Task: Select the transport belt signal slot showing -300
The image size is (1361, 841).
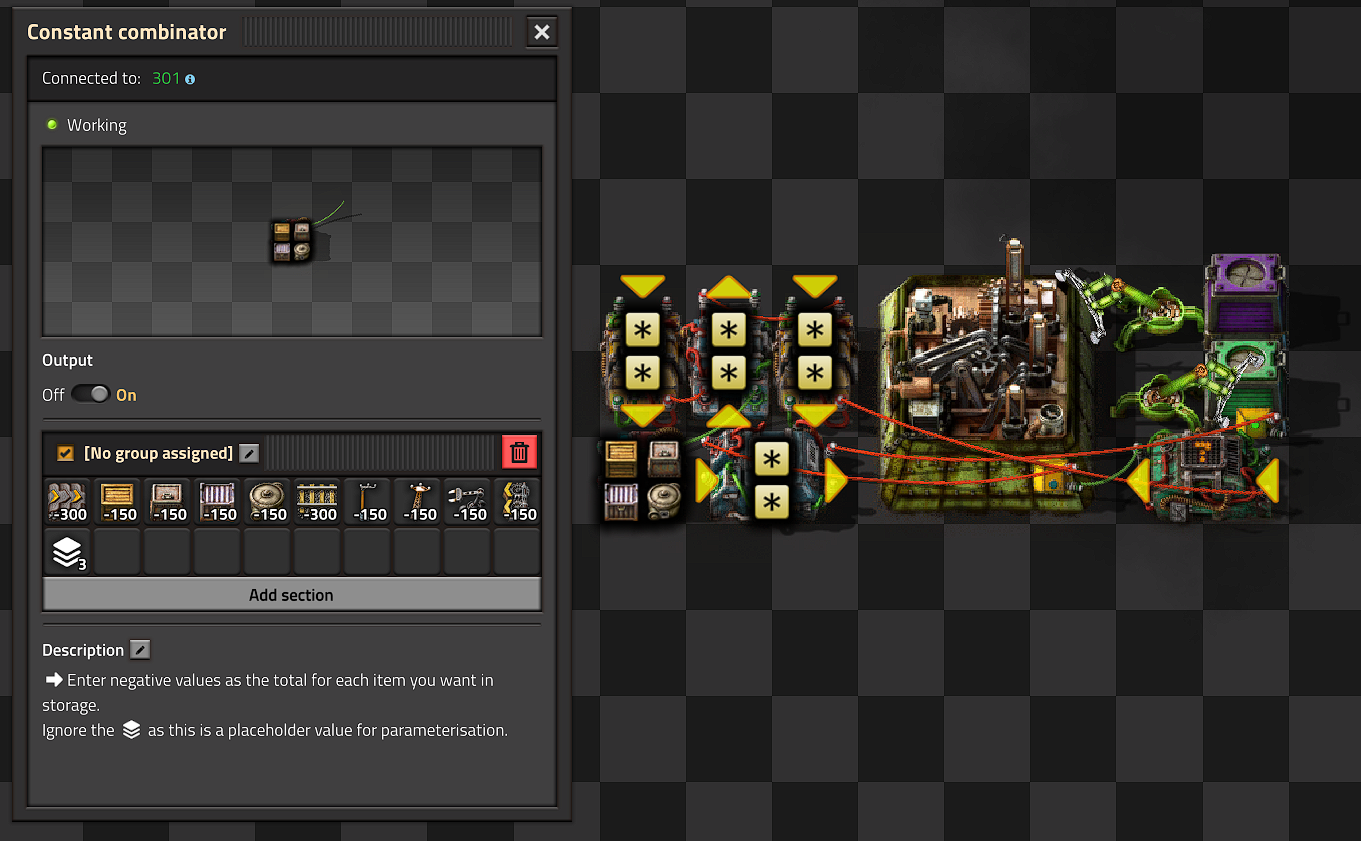Action: pos(68,501)
